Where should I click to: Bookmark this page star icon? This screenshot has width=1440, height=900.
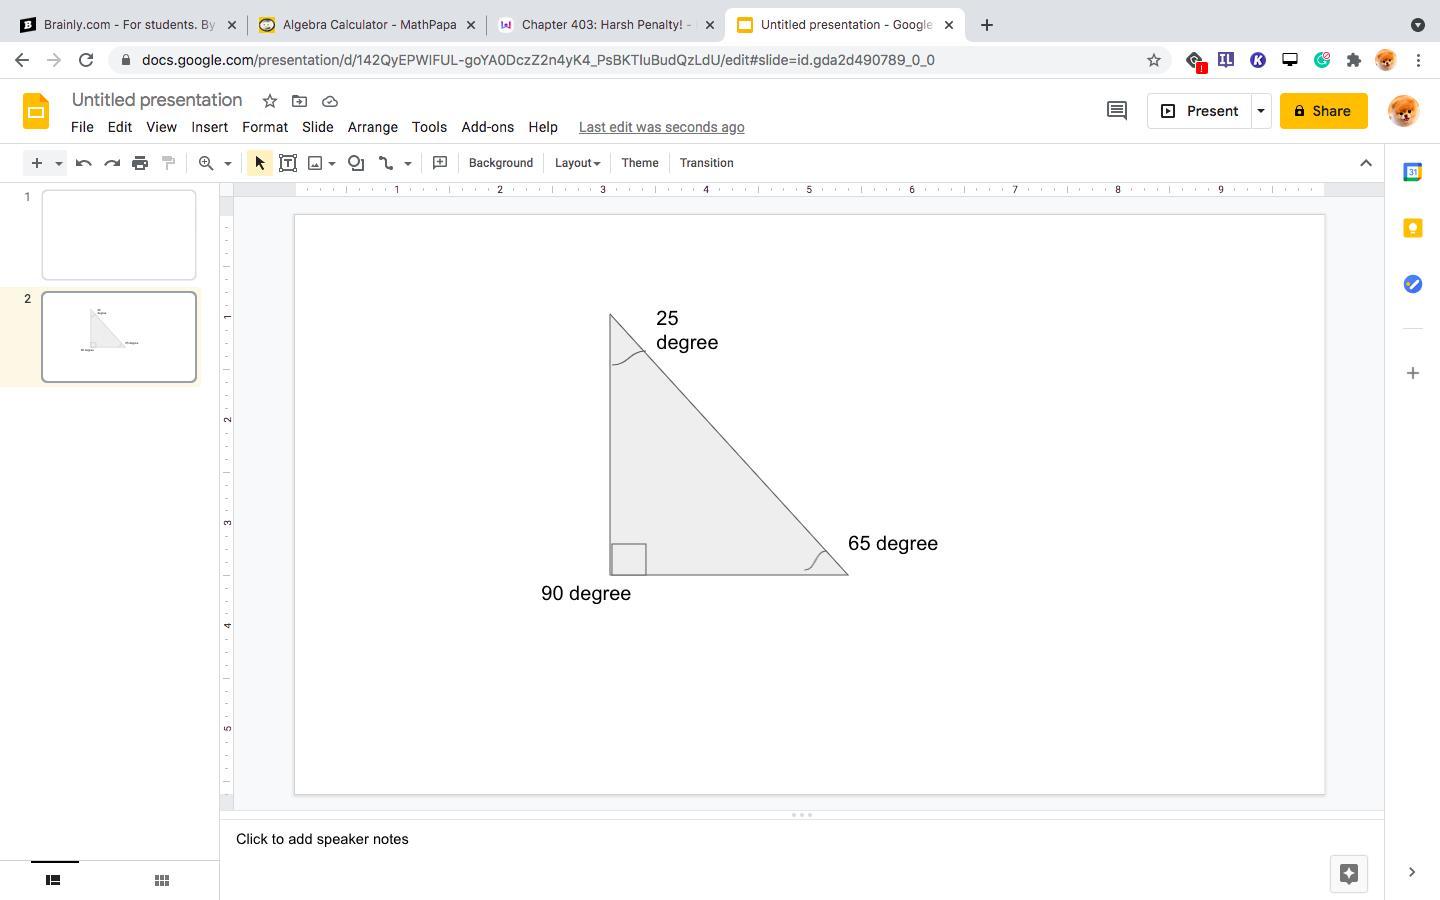pyautogui.click(x=1154, y=60)
